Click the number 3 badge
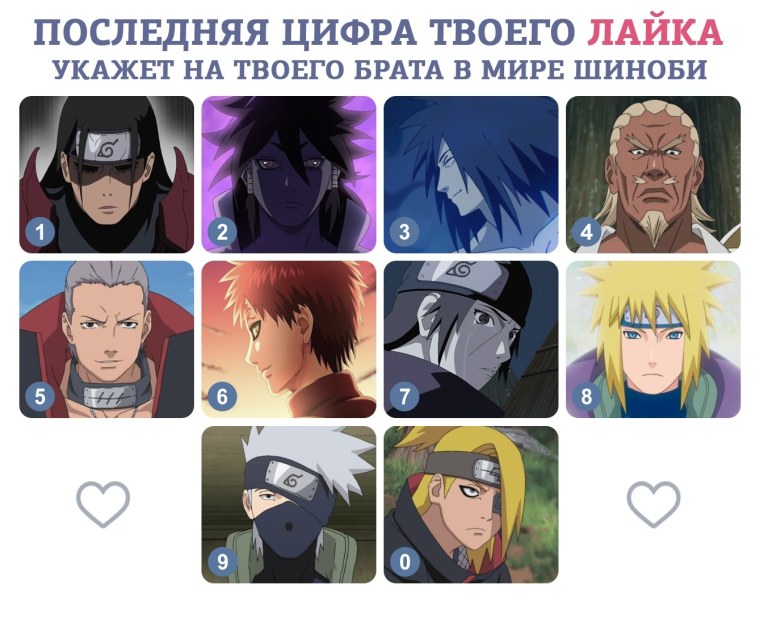Image resolution: width=760 pixels, height=618 pixels. tap(404, 232)
